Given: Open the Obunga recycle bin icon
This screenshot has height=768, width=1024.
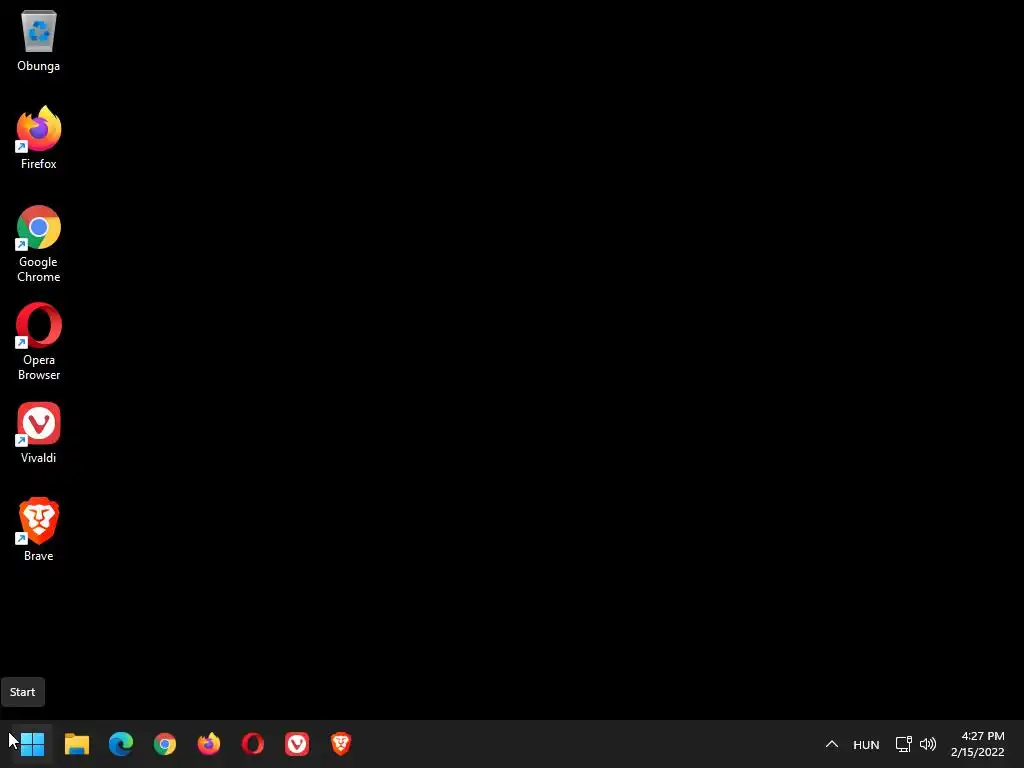Looking at the screenshot, I should pyautogui.click(x=39, y=41).
